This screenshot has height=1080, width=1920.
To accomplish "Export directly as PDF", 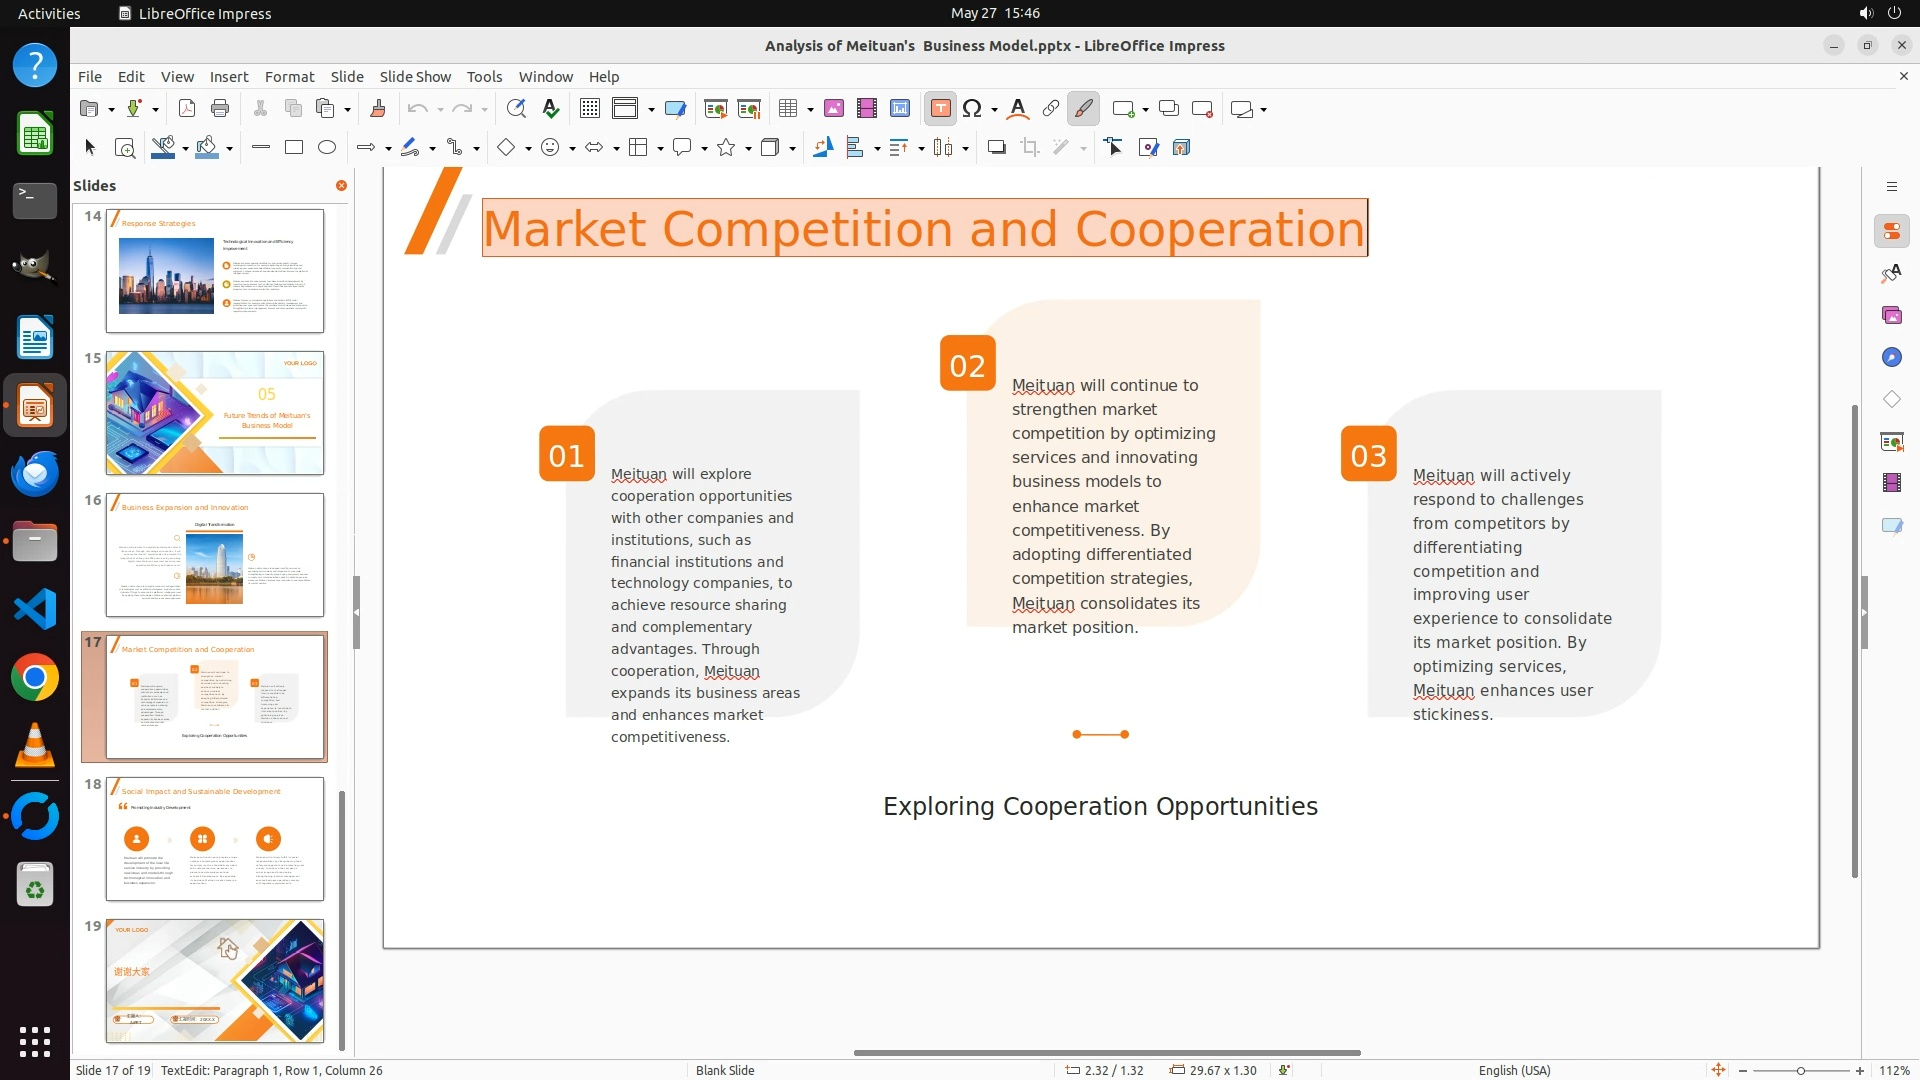I will tap(186, 109).
